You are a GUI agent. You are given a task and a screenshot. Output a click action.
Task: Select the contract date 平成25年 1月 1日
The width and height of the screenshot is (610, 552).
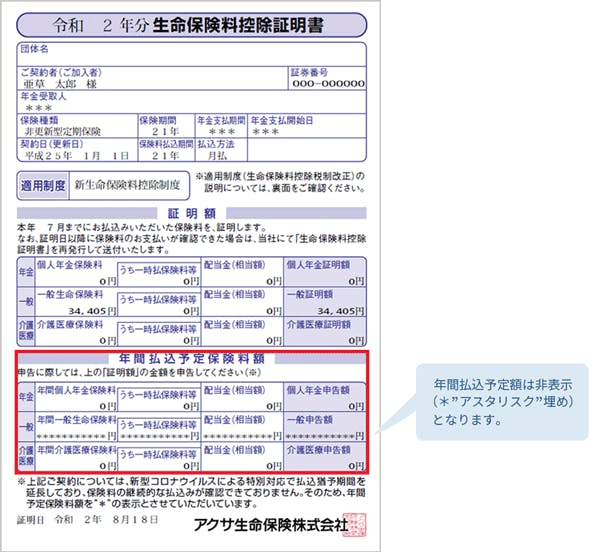77,156
